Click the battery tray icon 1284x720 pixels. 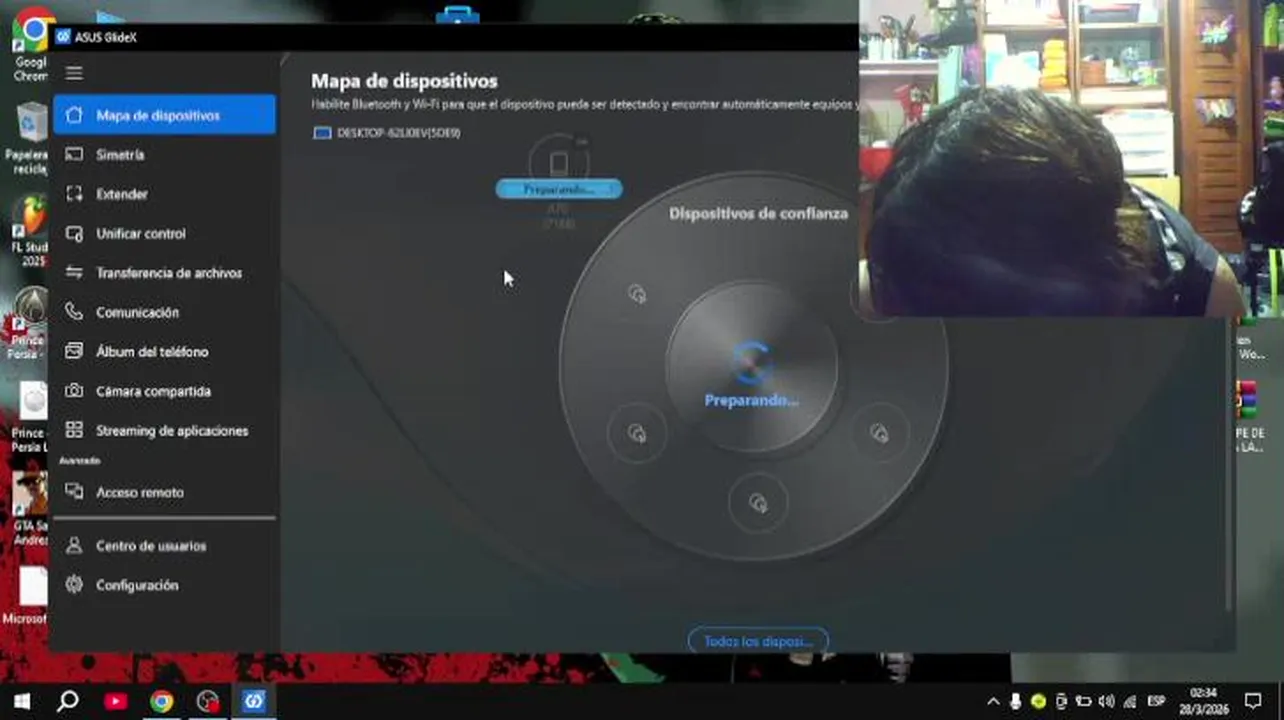[x=1084, y=702]
